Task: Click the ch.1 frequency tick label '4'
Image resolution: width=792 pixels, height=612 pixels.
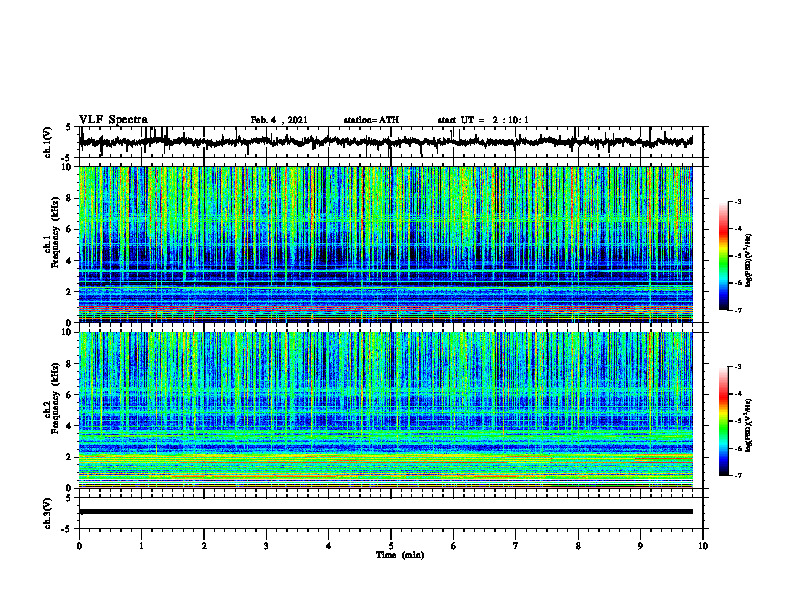Action: pyautogui.click(x=70, y=261)
